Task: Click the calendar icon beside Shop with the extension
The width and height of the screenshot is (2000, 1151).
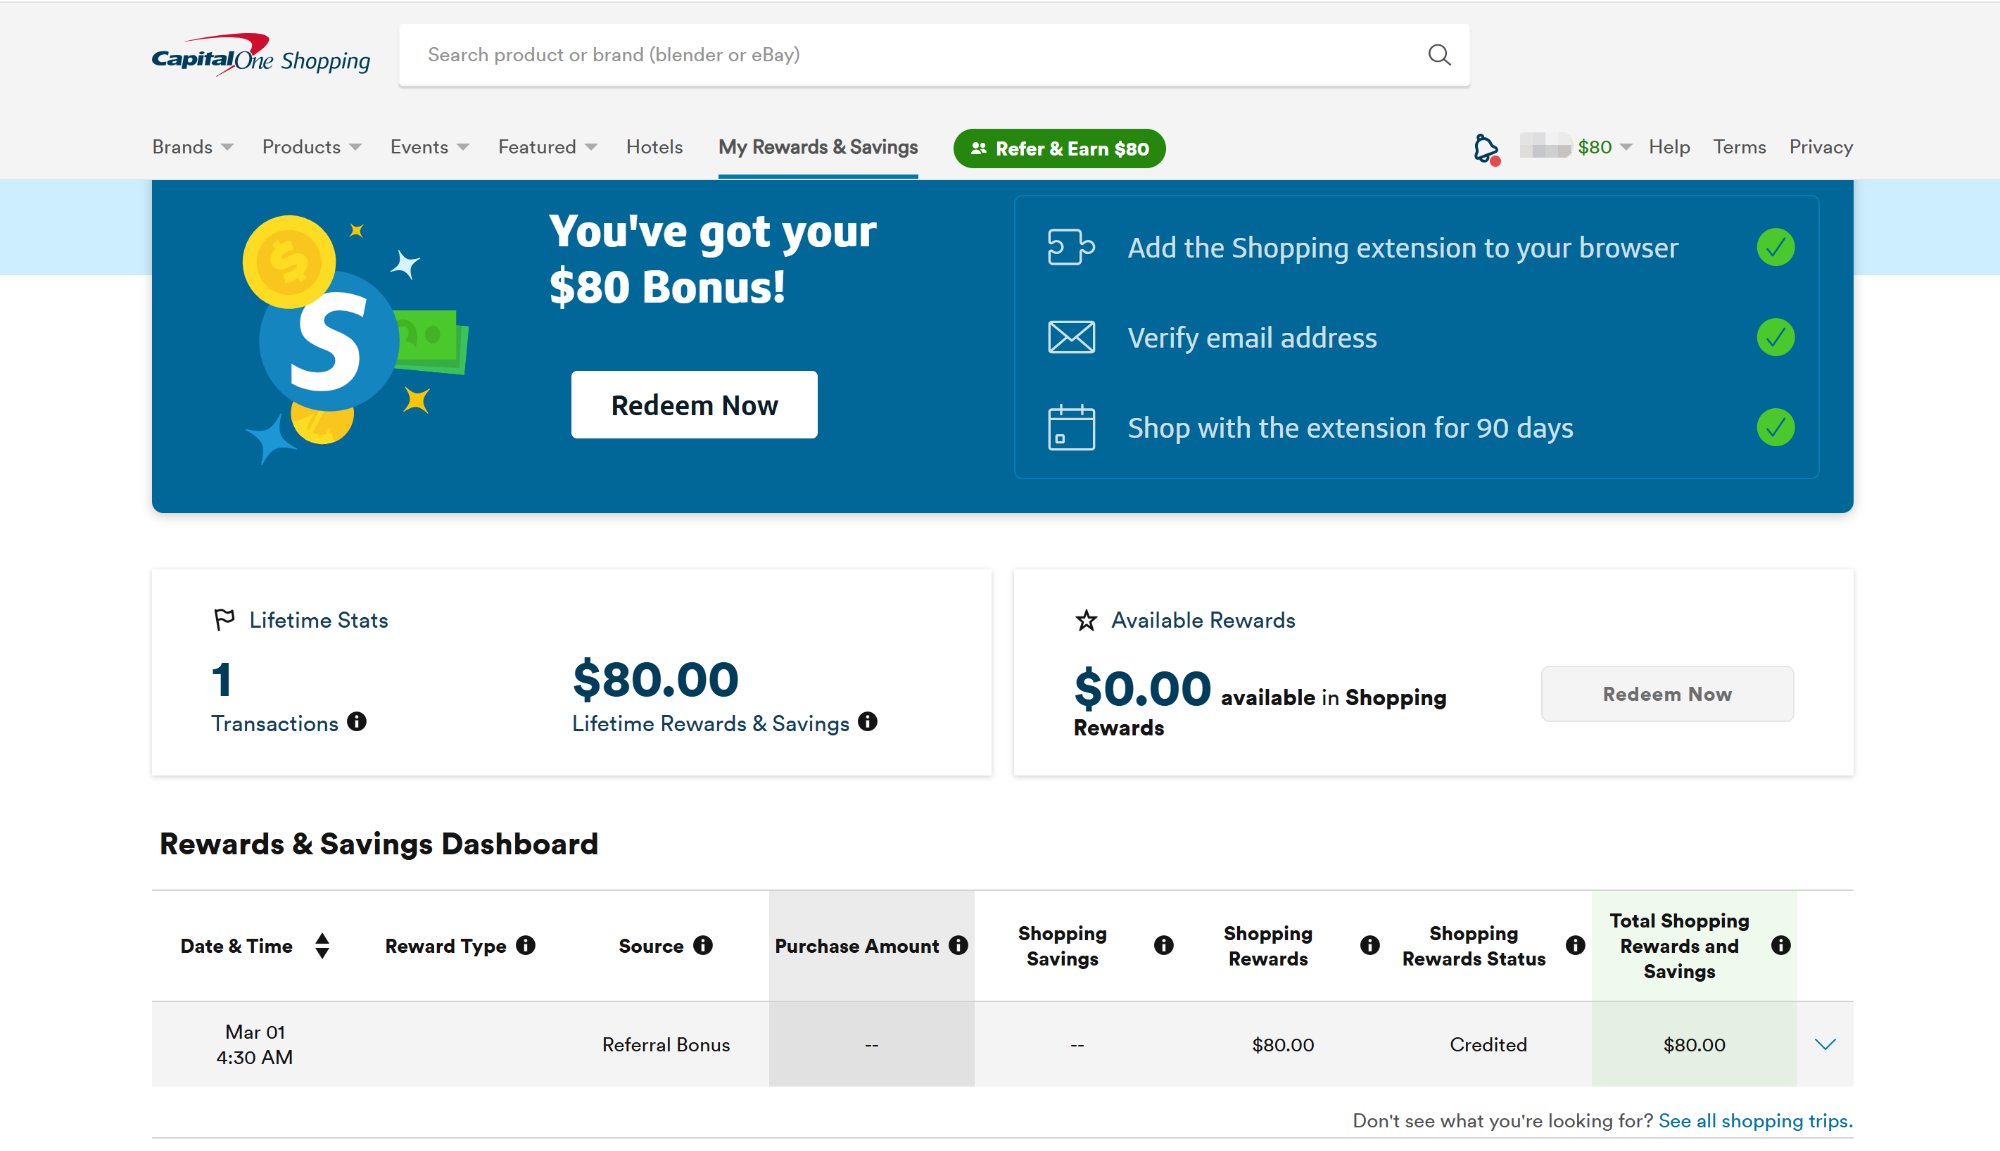Action: click(1071, 427)
